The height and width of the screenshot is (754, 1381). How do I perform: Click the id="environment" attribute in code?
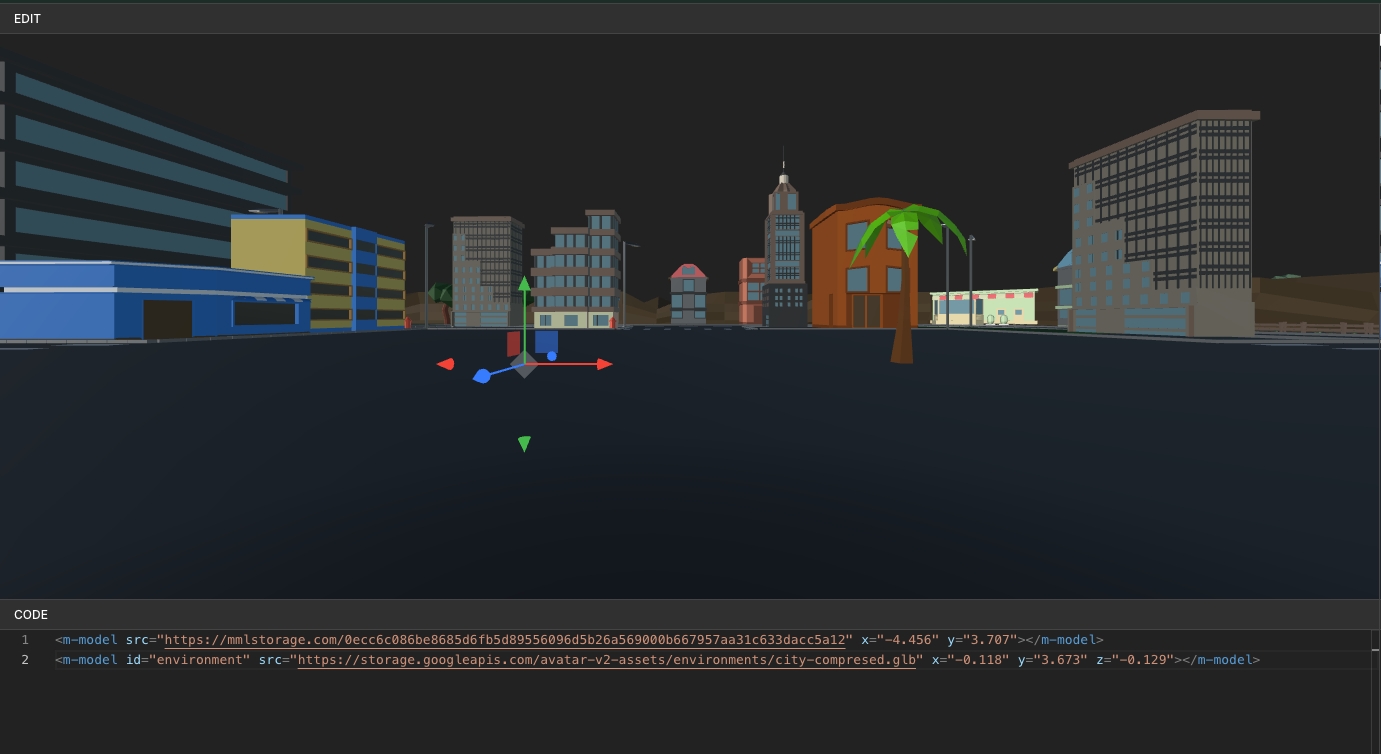click(x=187, y=660)
